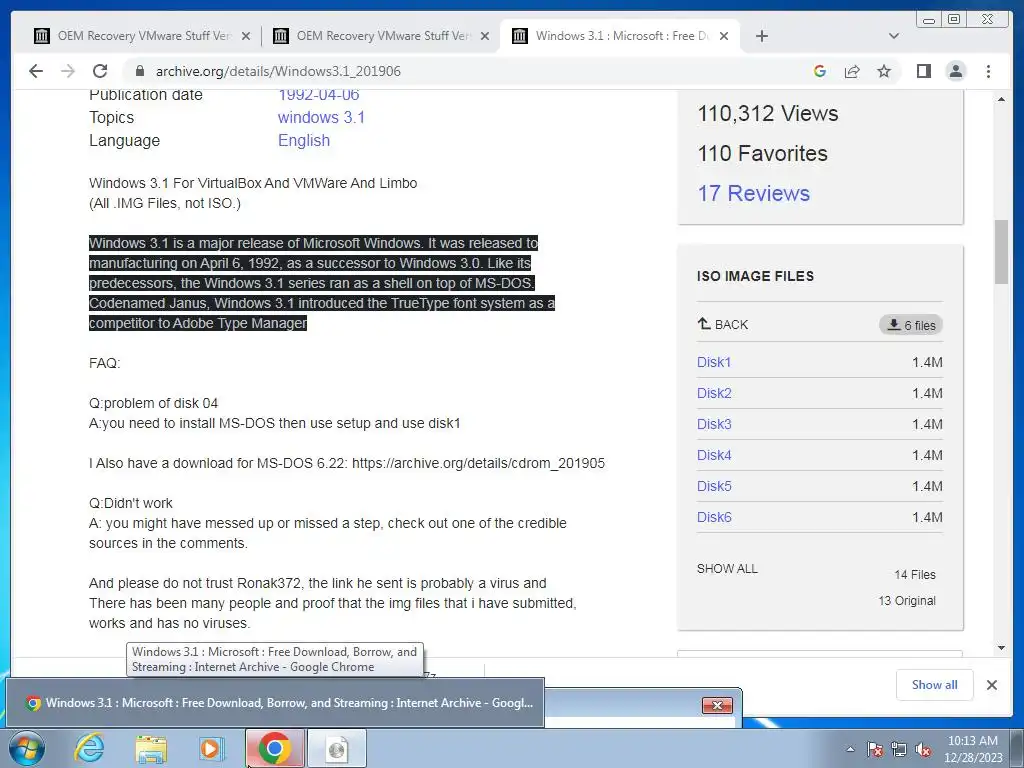
Task: Launch Internet Explorer from the taskbar
Action: [89, 748]
